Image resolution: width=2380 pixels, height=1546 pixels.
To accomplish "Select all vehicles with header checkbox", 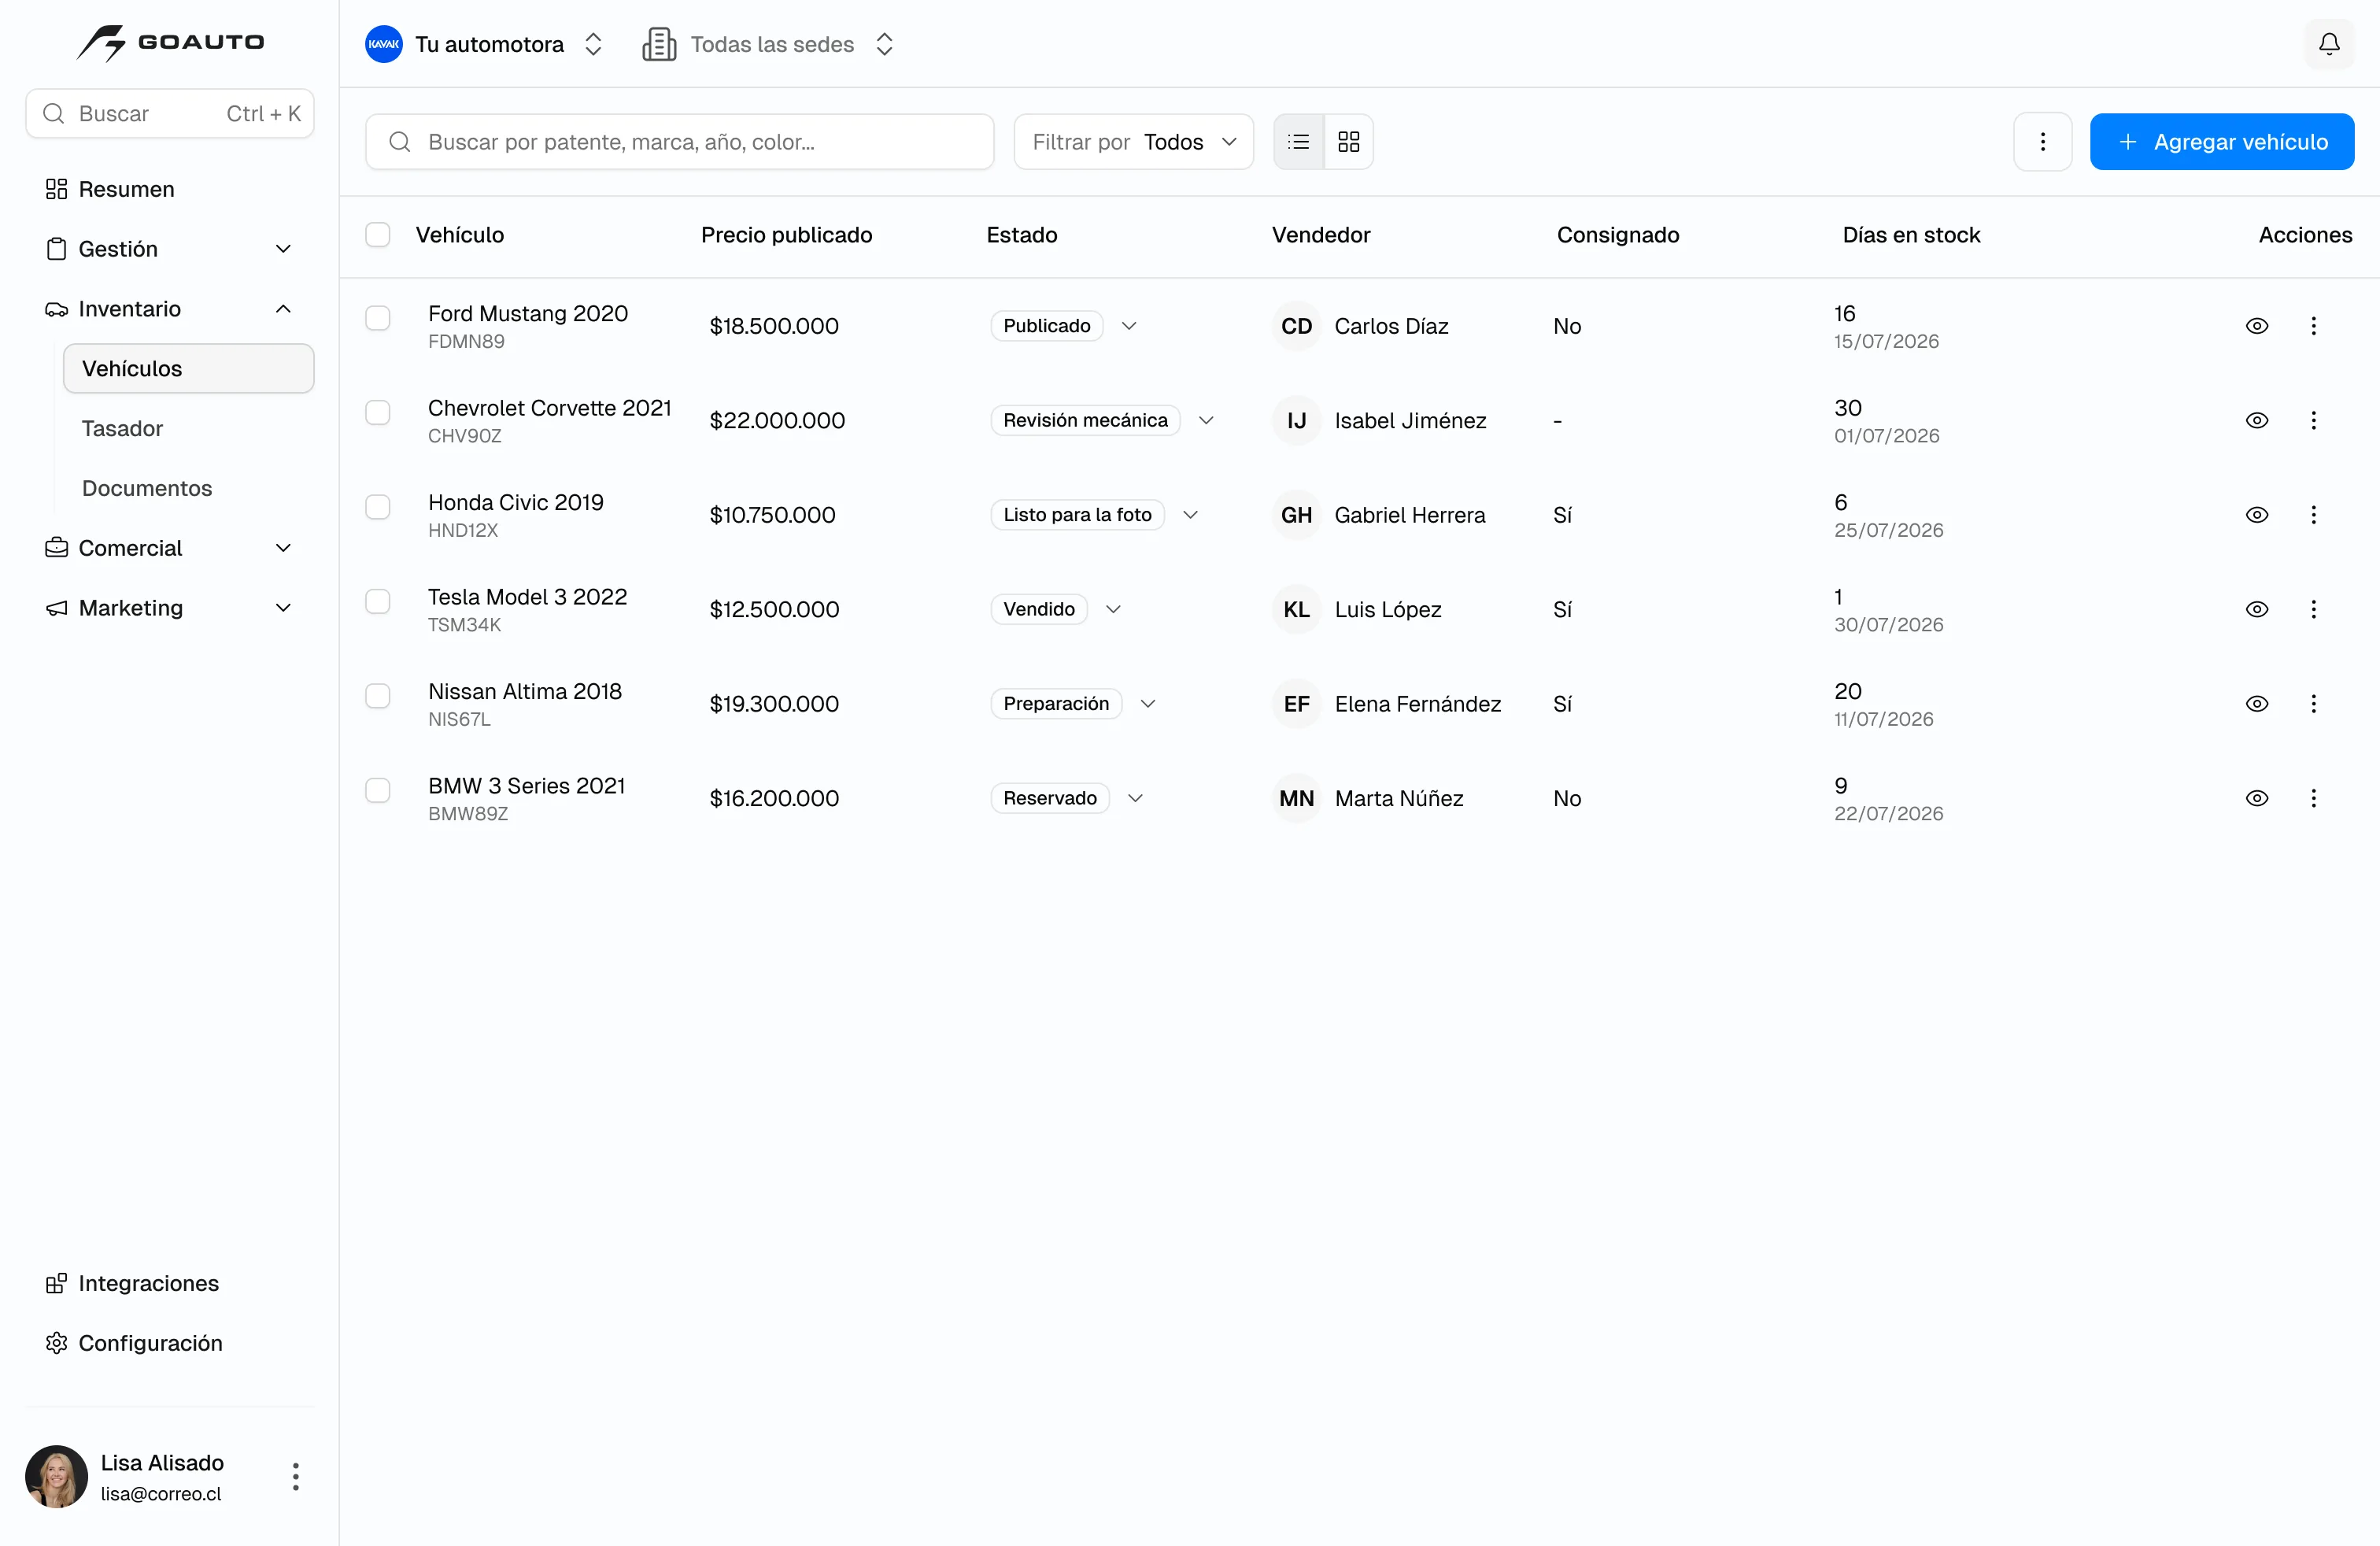I will pyautogui.click(x=377, y=235).
